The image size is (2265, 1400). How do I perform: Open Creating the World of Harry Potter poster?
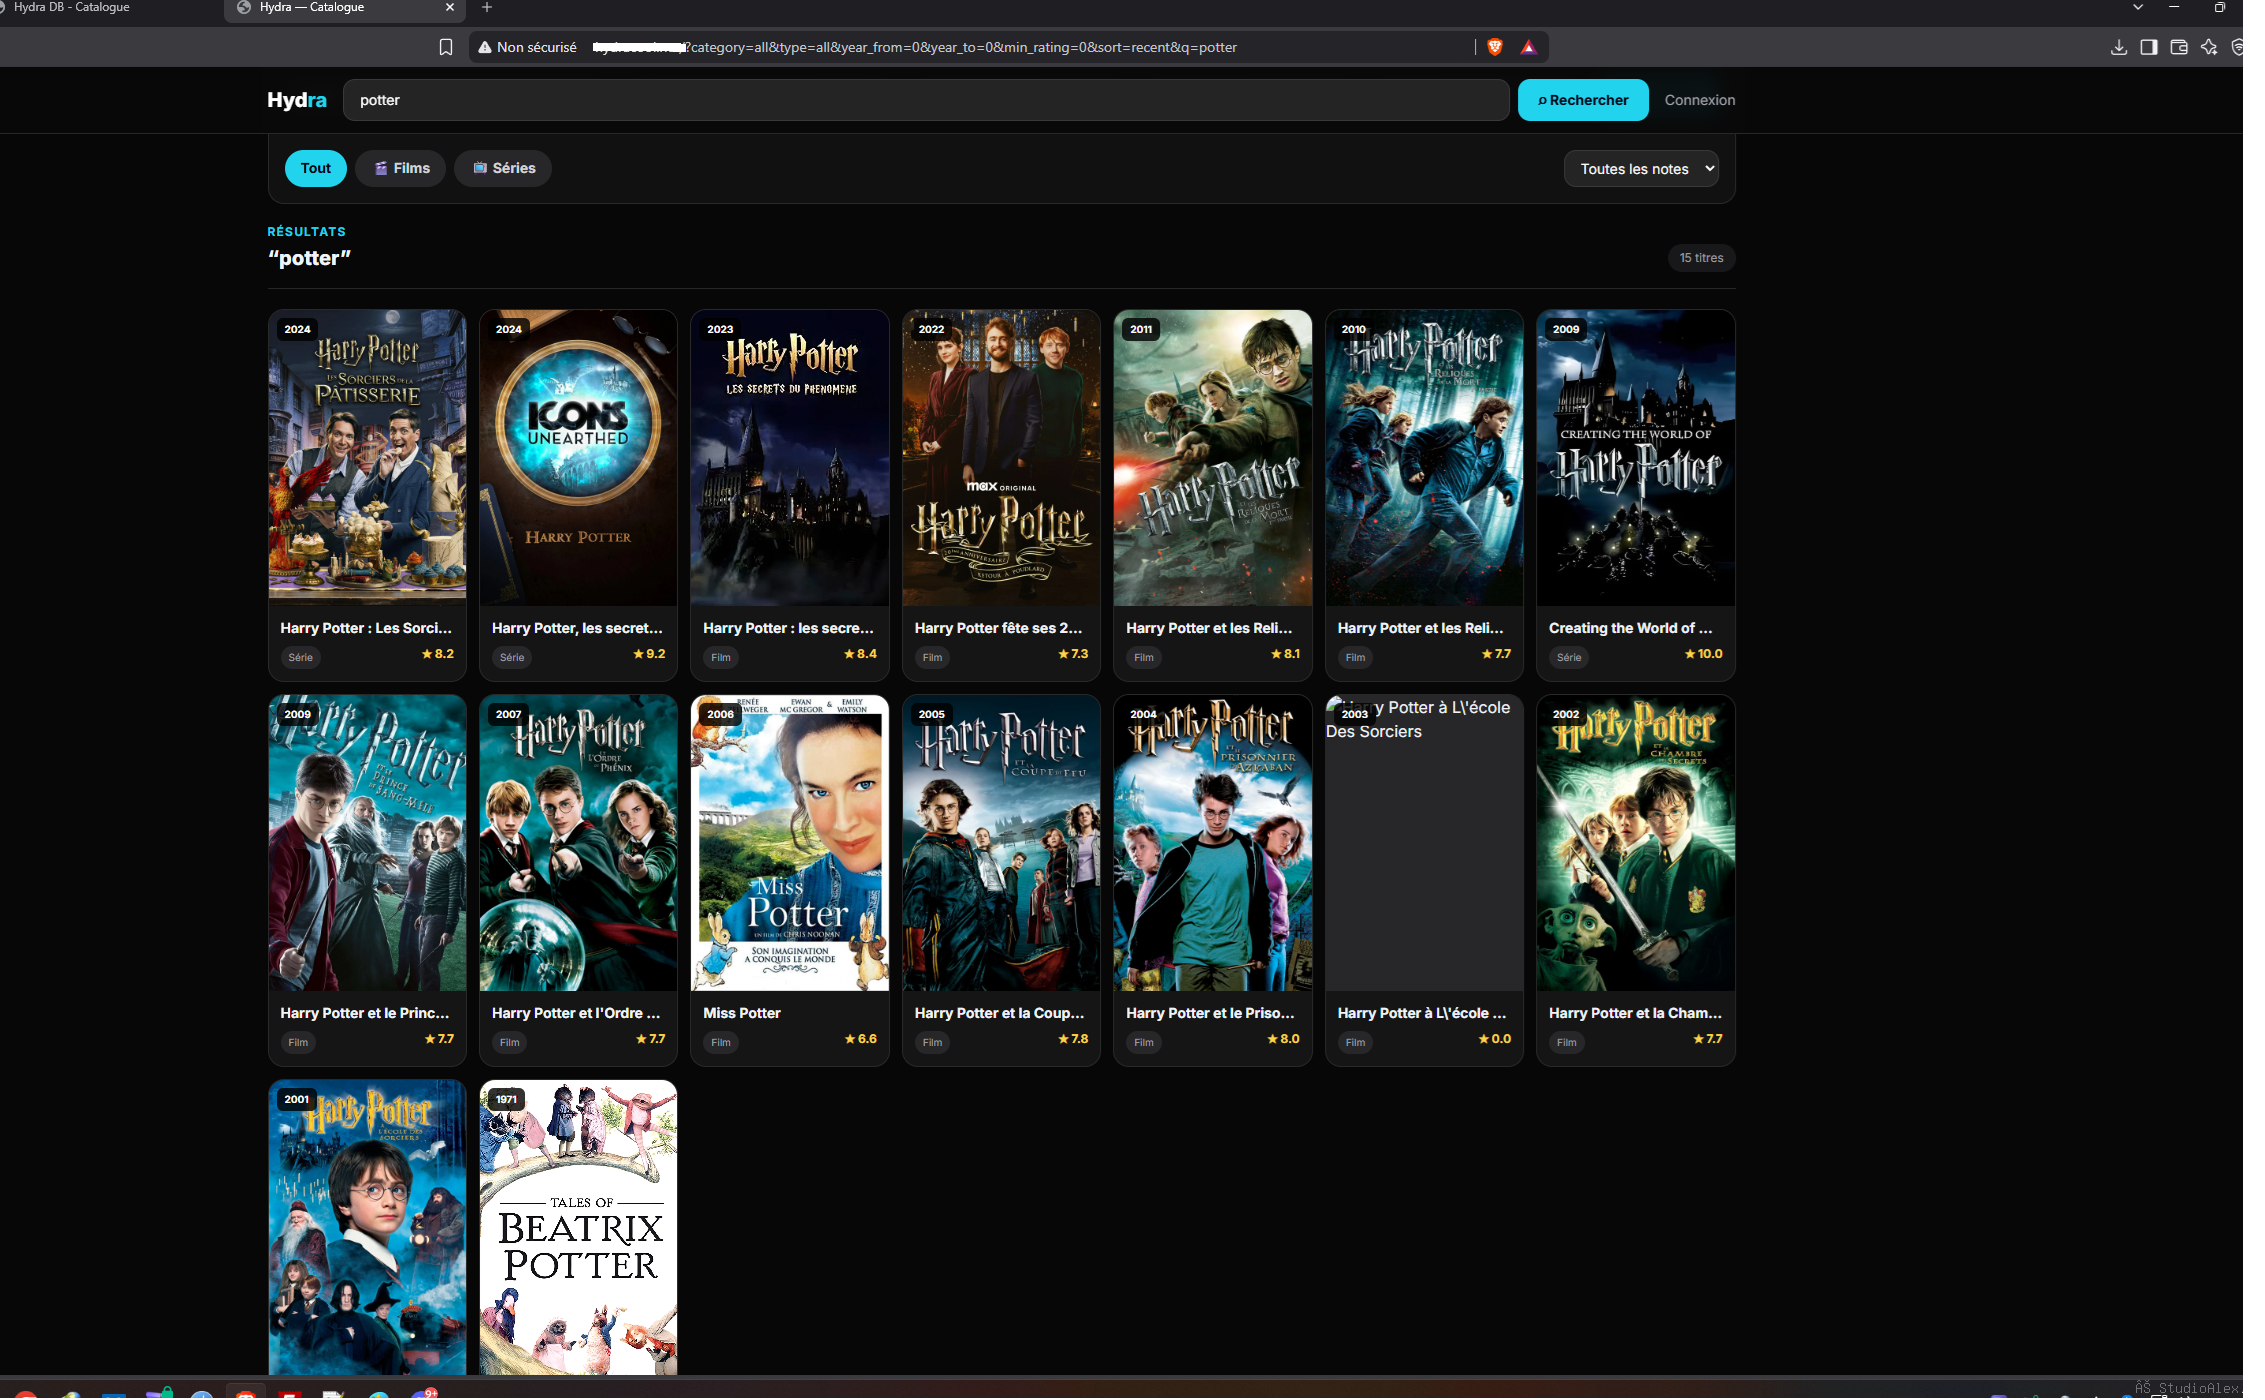point(1636,457)
